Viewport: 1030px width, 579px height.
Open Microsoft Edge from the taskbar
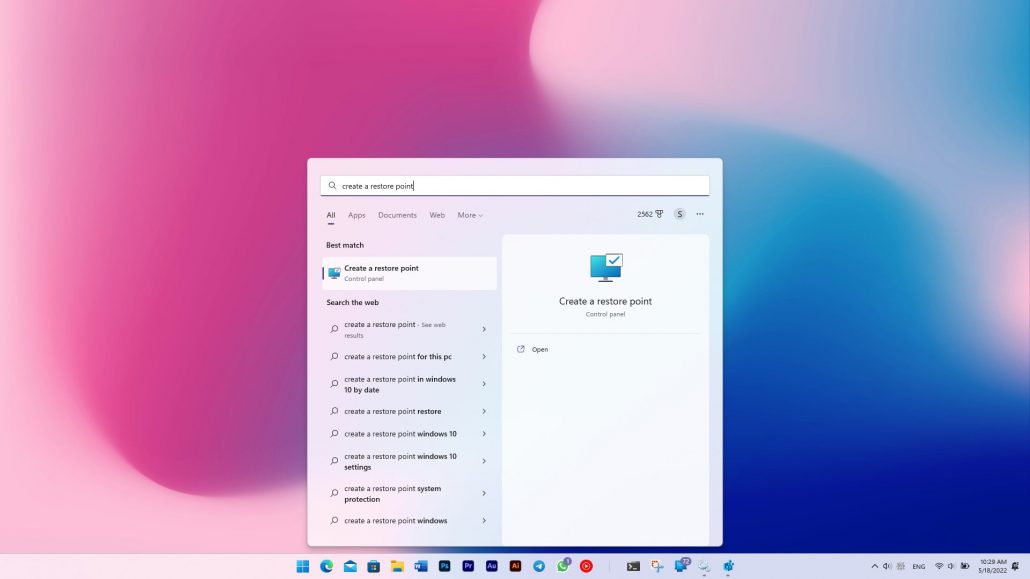pyautogui.click(x=326, y=566)
